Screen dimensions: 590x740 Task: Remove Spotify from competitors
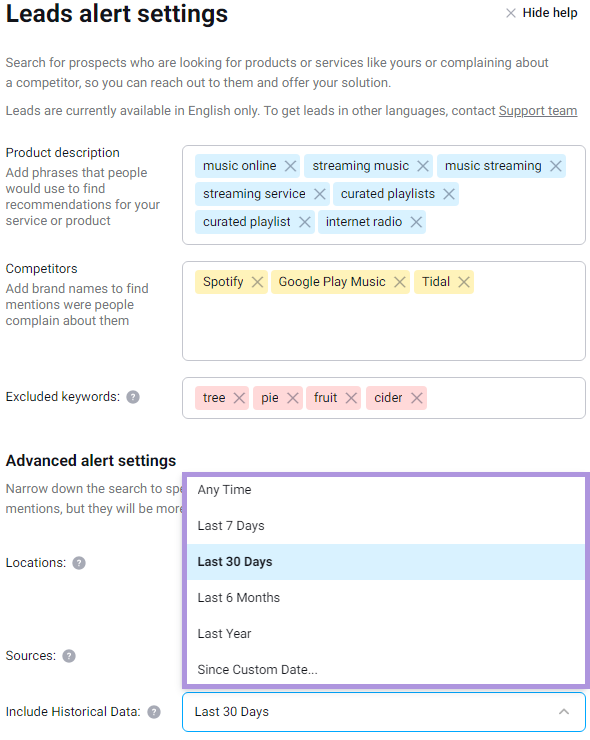[257, 282]
